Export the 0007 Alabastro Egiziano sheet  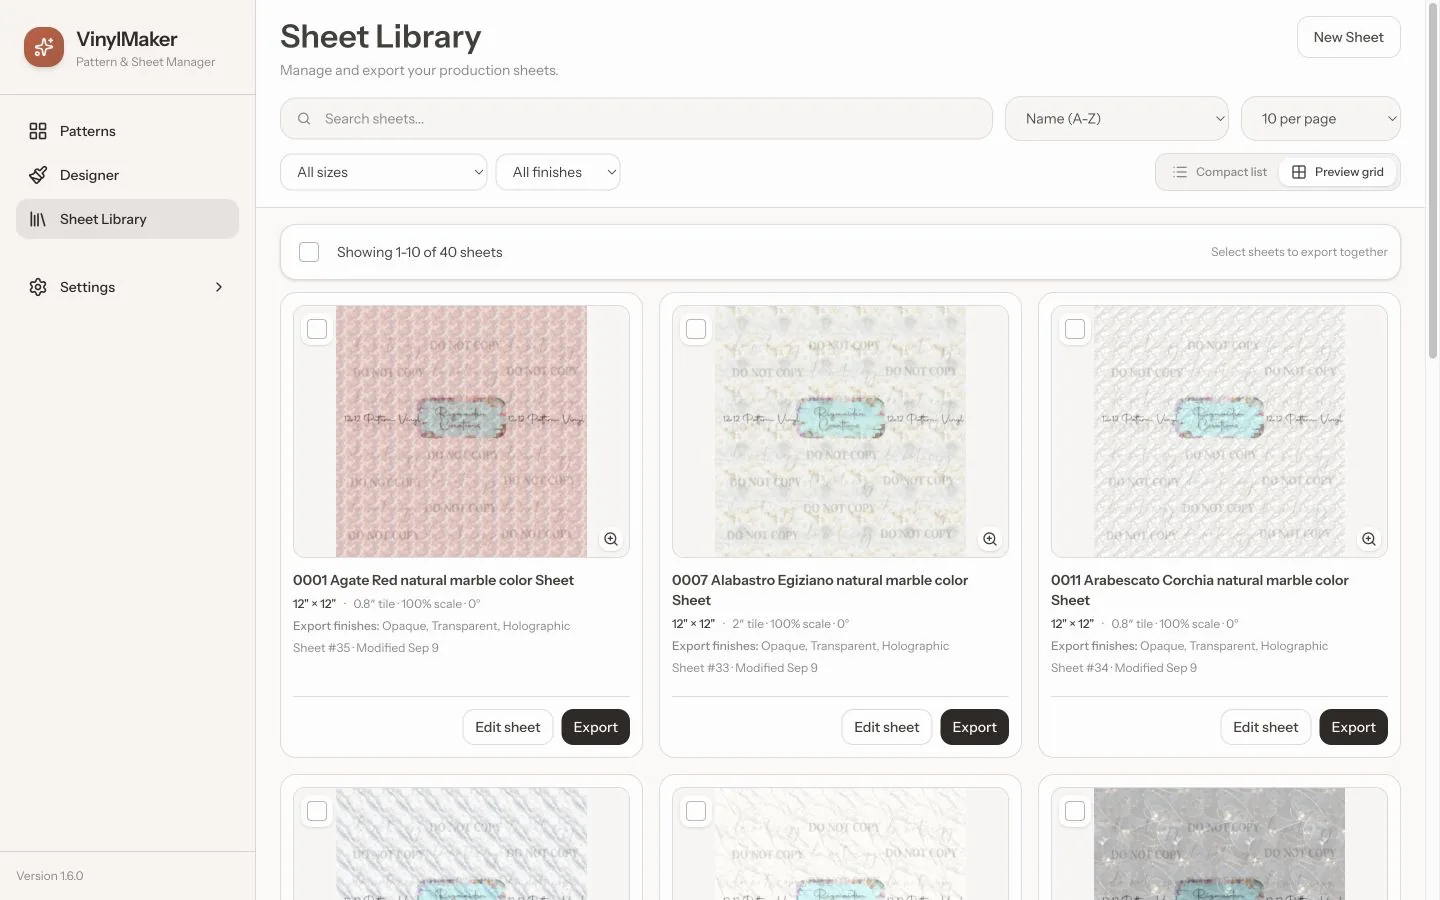974,727
